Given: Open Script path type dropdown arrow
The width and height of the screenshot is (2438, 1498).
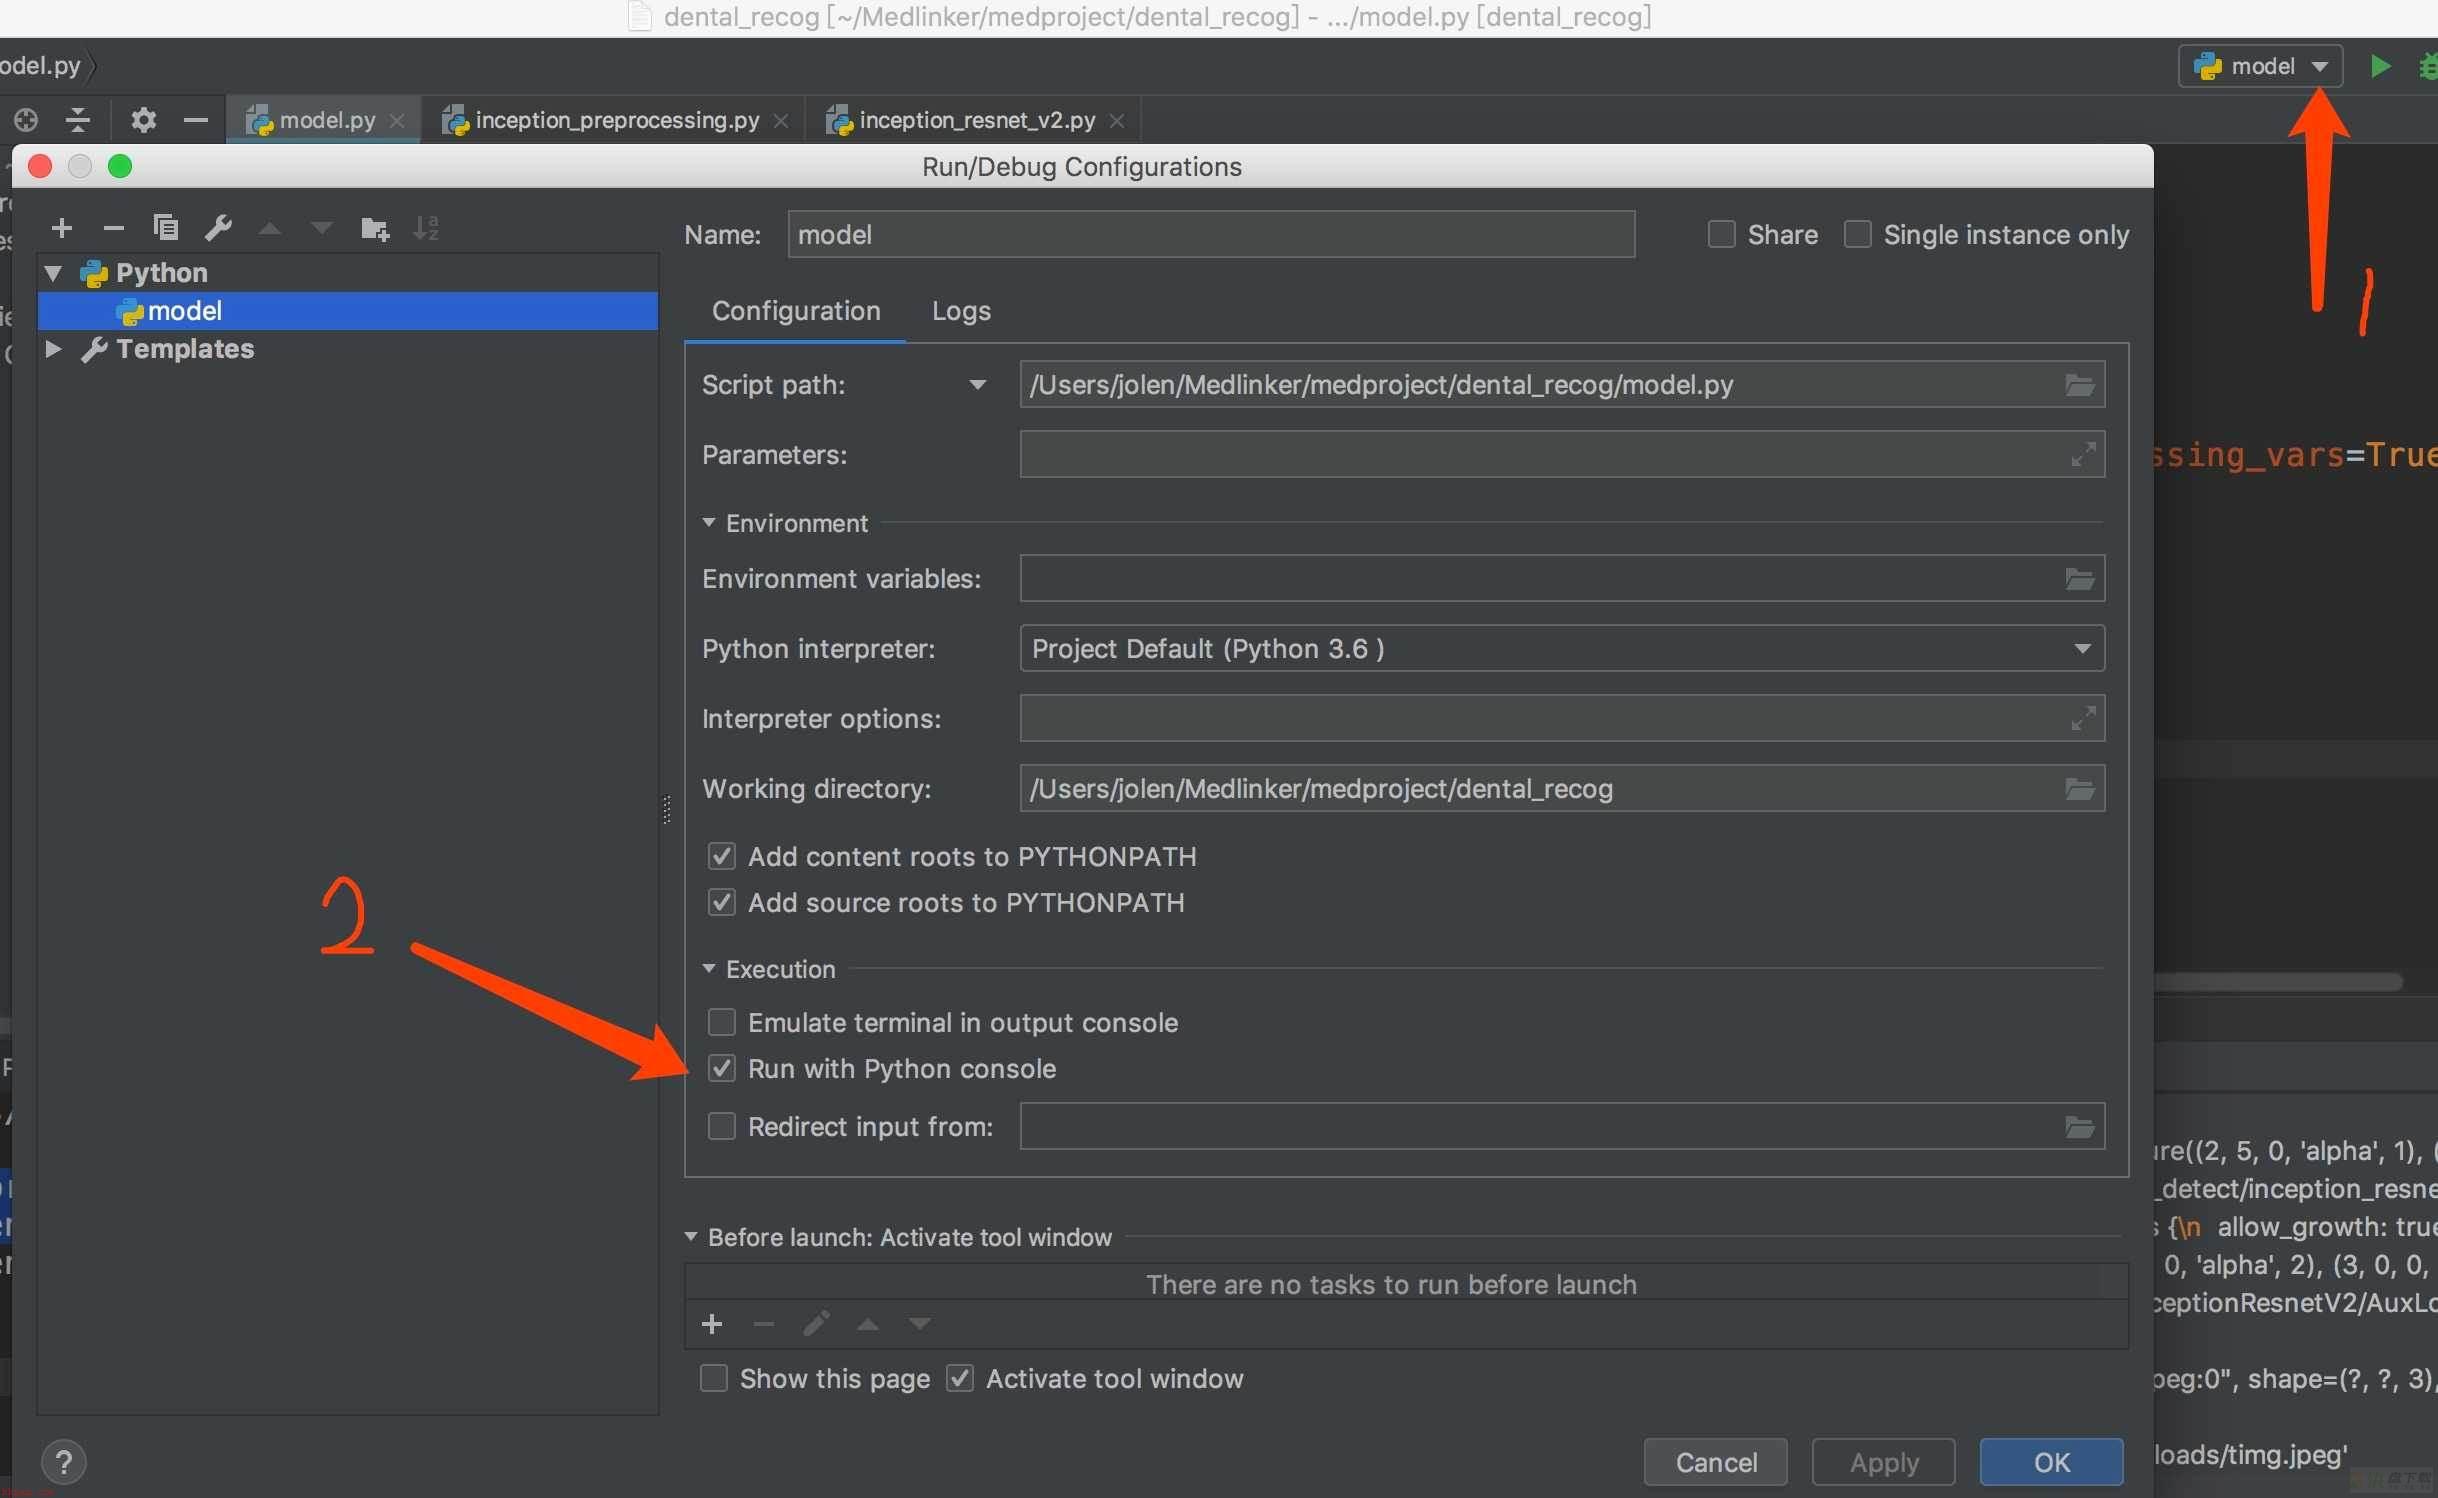Looking at the screenshot, I should 977,385.
